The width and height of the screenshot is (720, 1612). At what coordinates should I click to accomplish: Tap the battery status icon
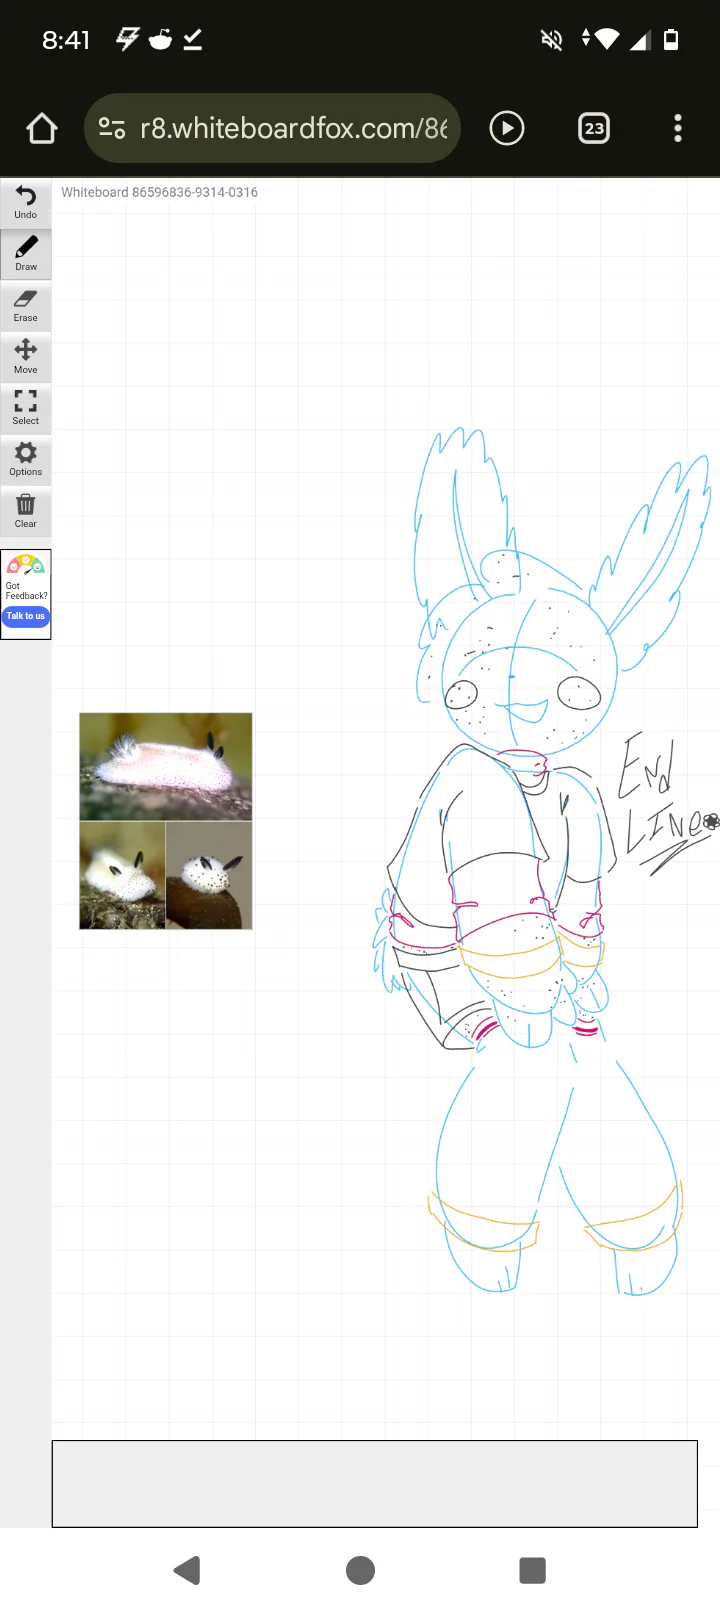pos(672,40)
